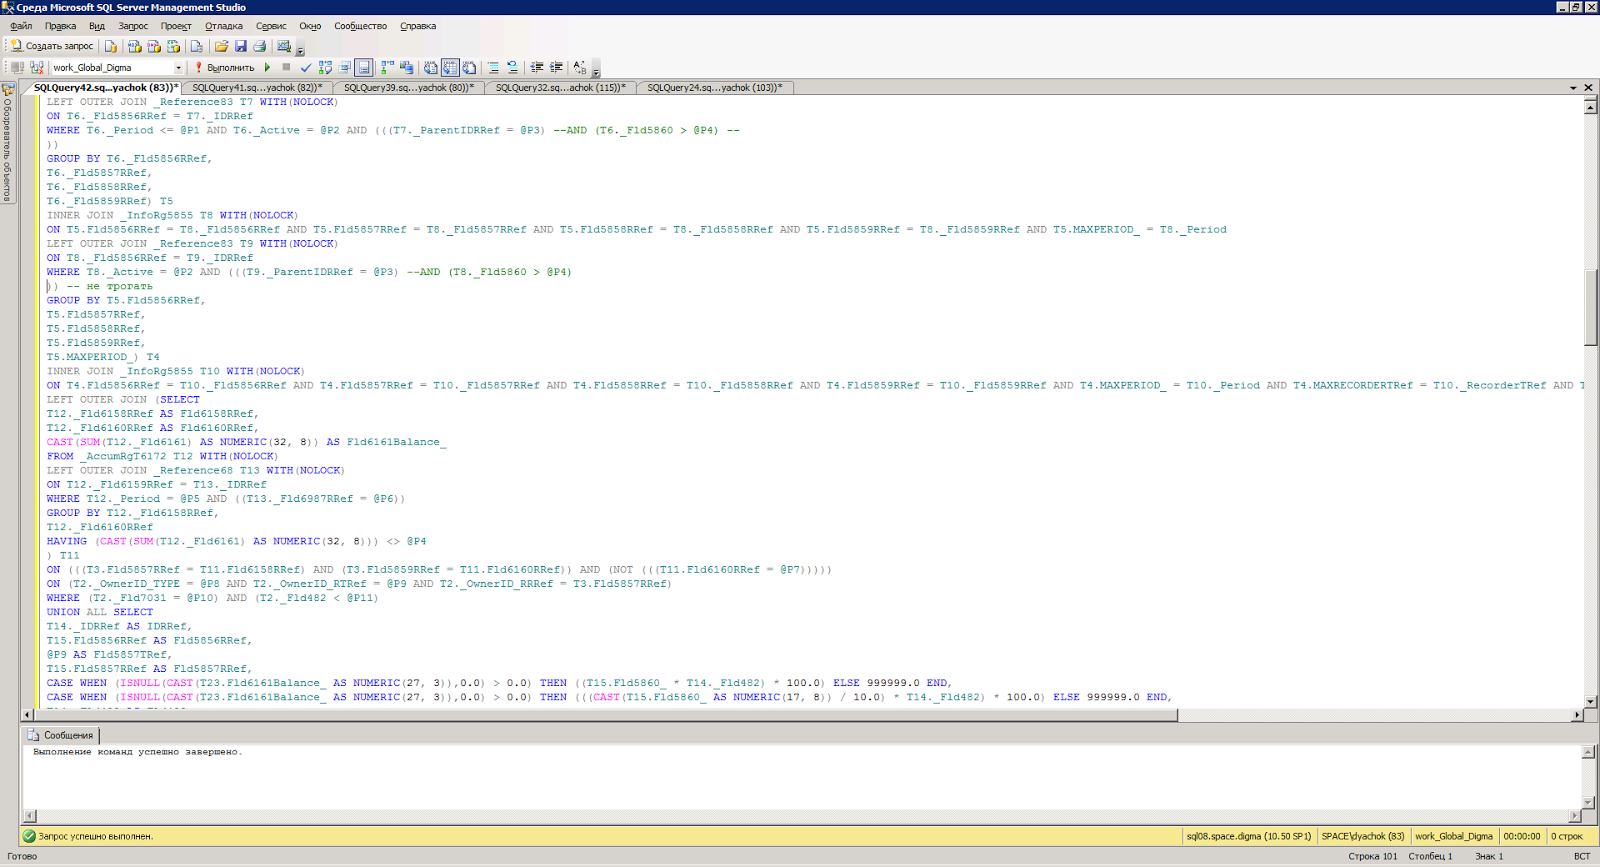1600x867 pixels.
Task: Click the Display Estimated Execution Plan icon
Action: (325, 68)
